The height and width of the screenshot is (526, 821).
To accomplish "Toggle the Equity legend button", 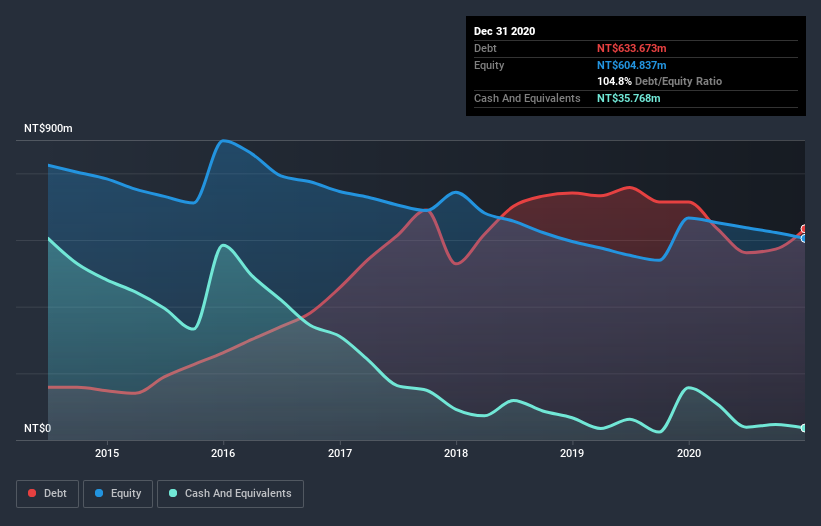I will pyautogui.click(x=118, y=494).
